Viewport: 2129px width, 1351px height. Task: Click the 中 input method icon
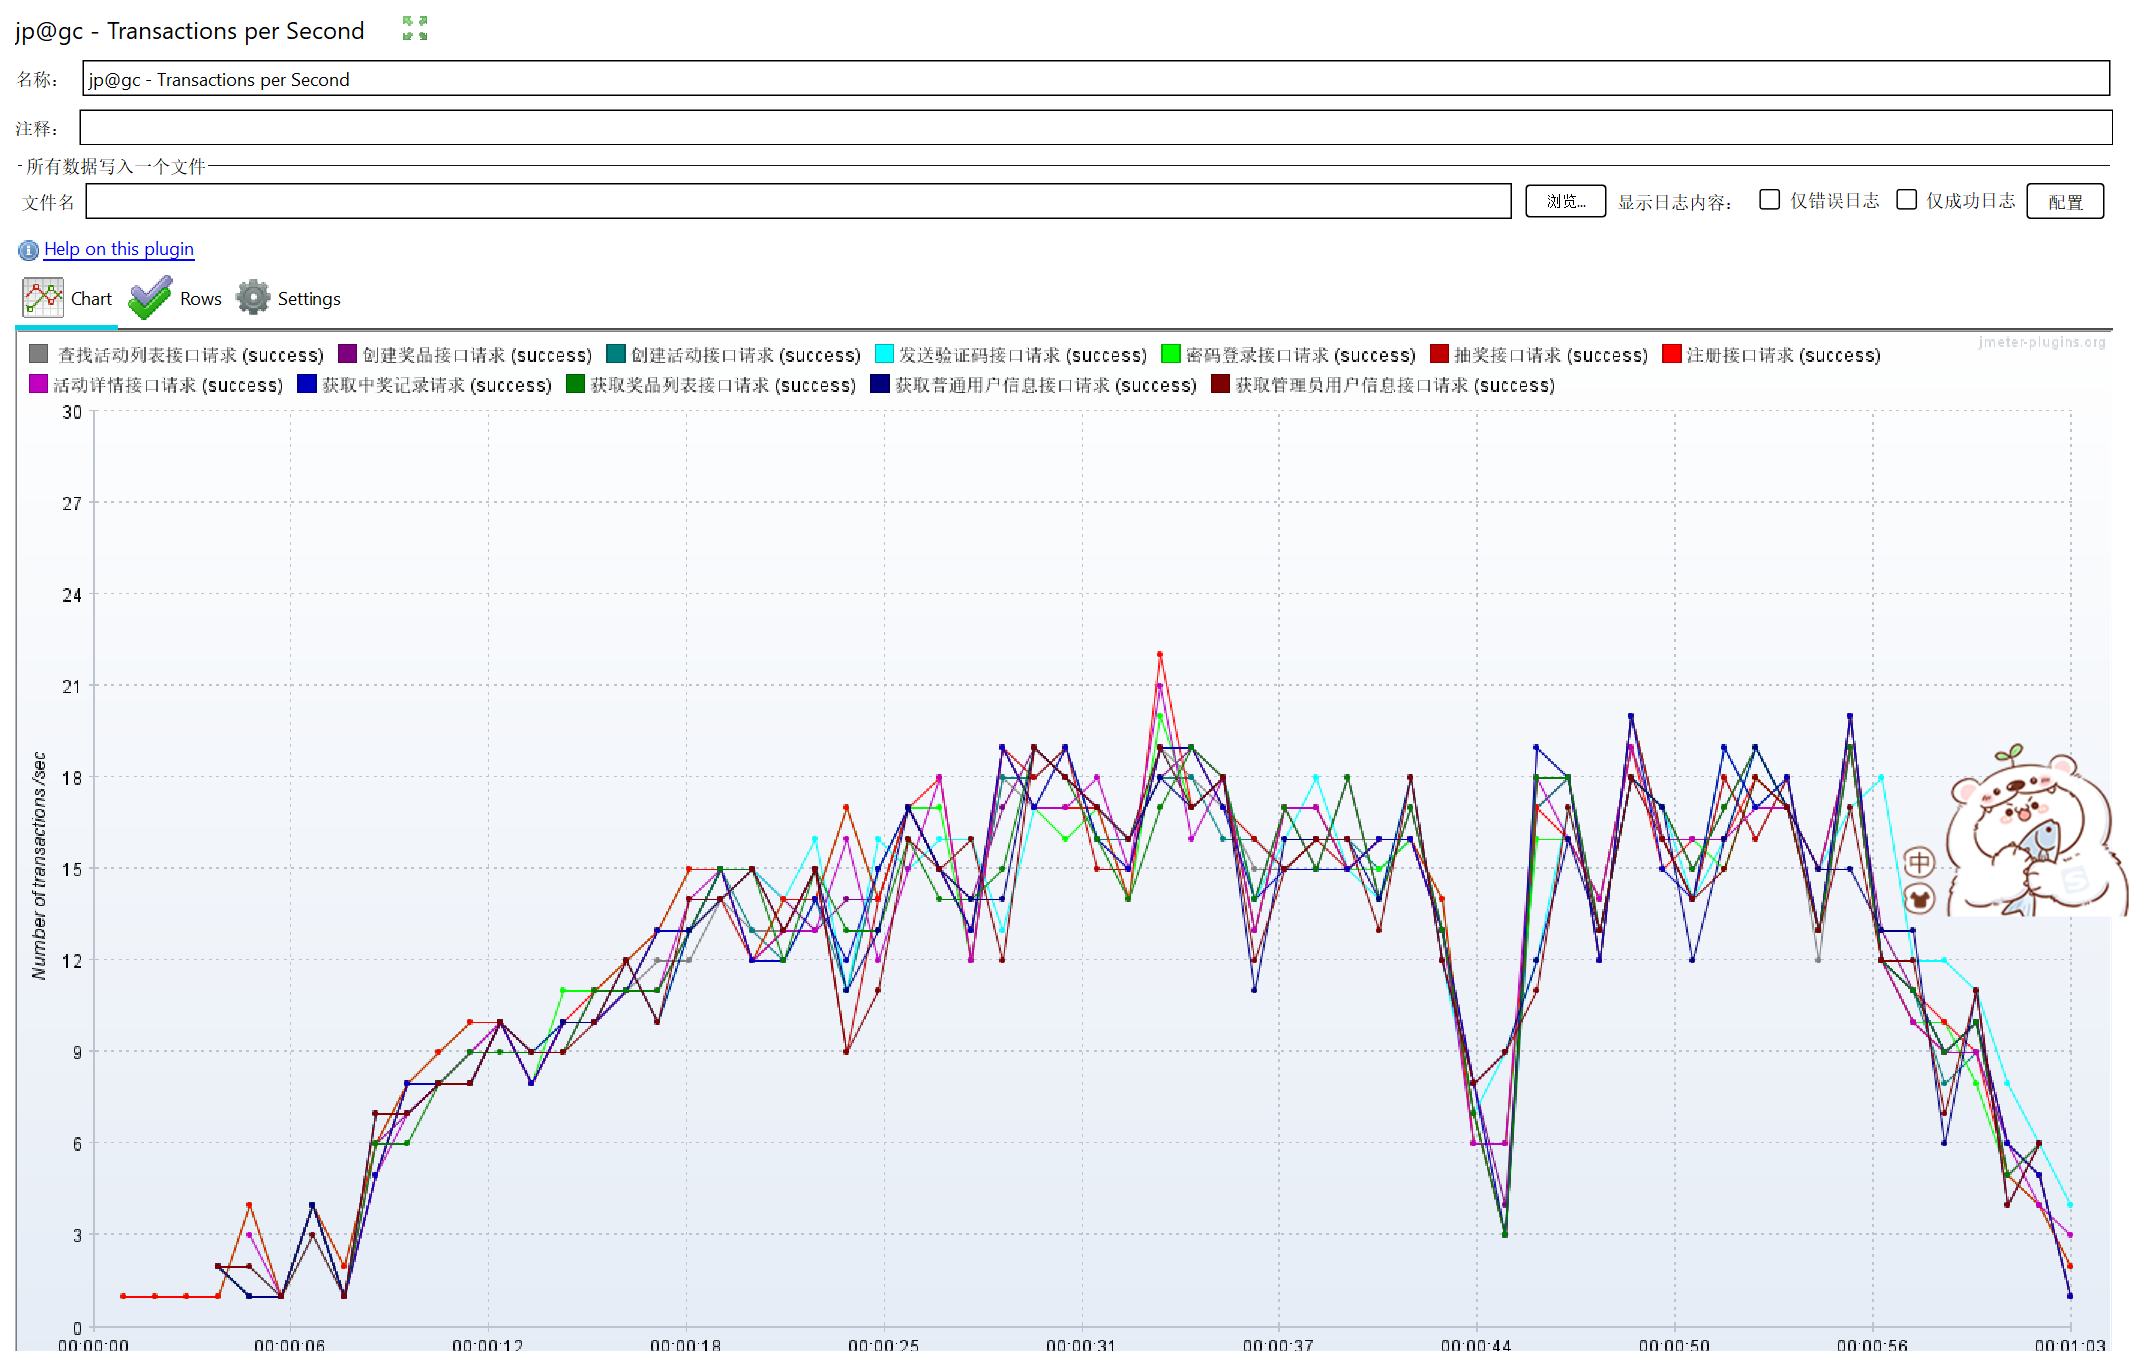[x=1918, y=861]
